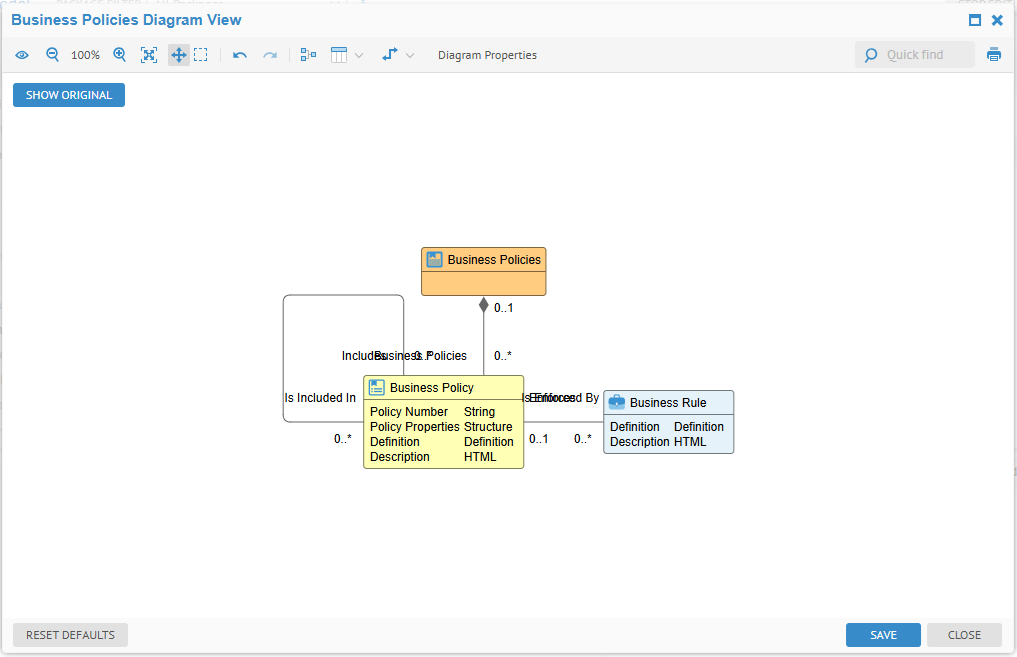Toggle the pan move tool
This screenshot has width=1017, height=657.
pos(178,55)
